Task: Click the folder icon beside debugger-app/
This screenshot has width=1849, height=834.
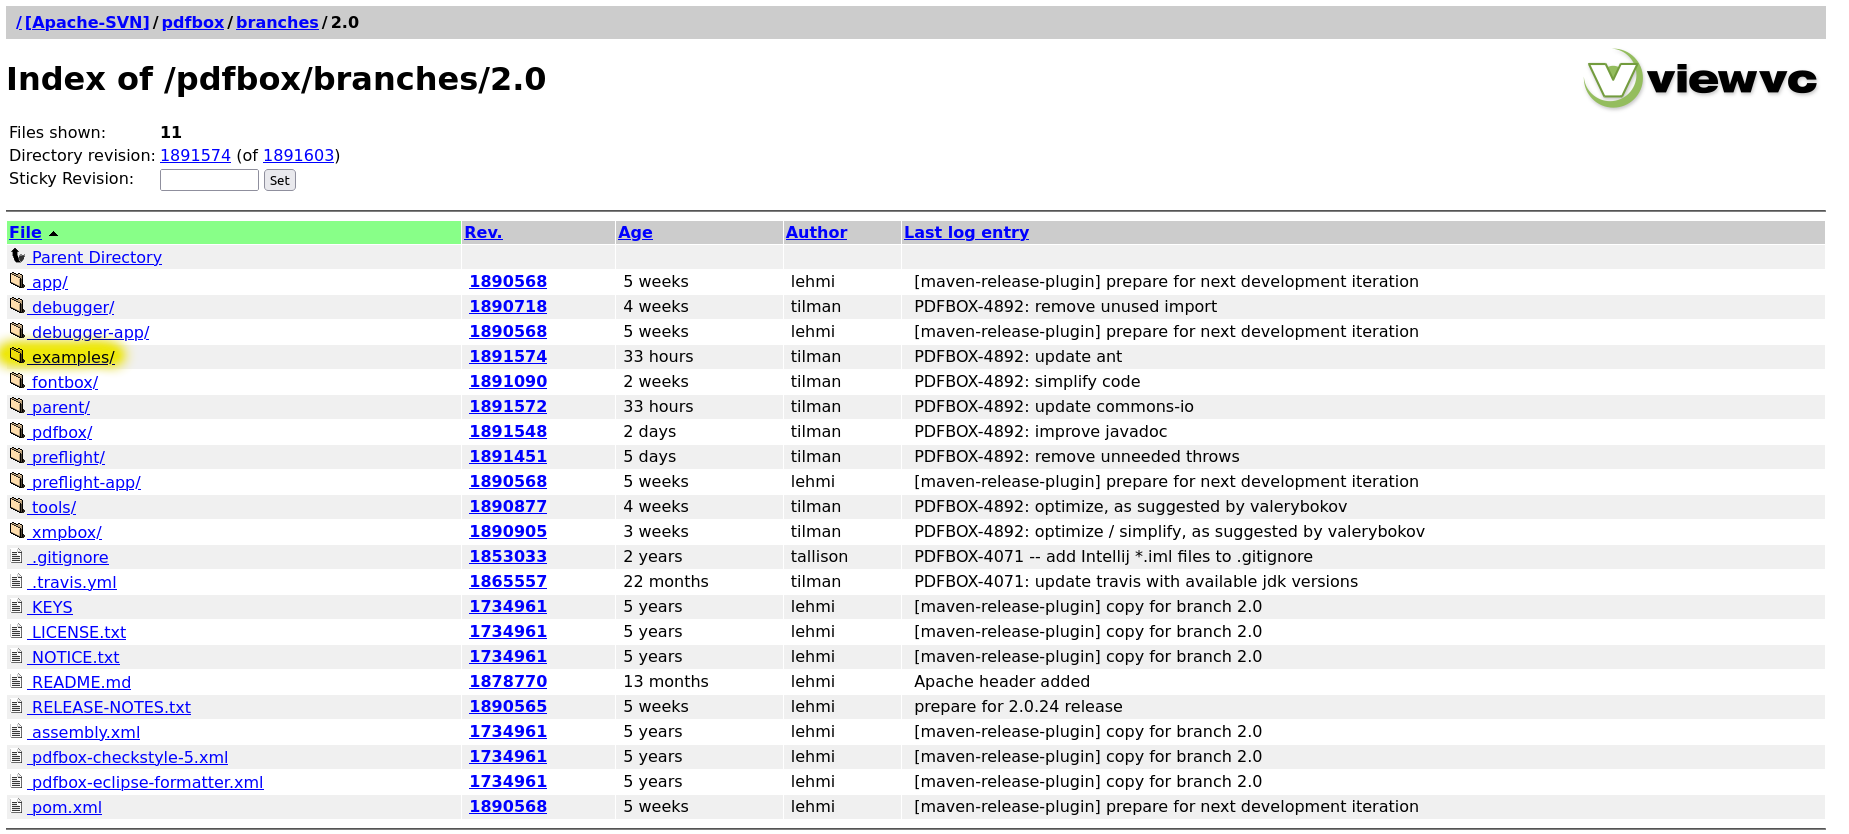Action: (17, 331)
